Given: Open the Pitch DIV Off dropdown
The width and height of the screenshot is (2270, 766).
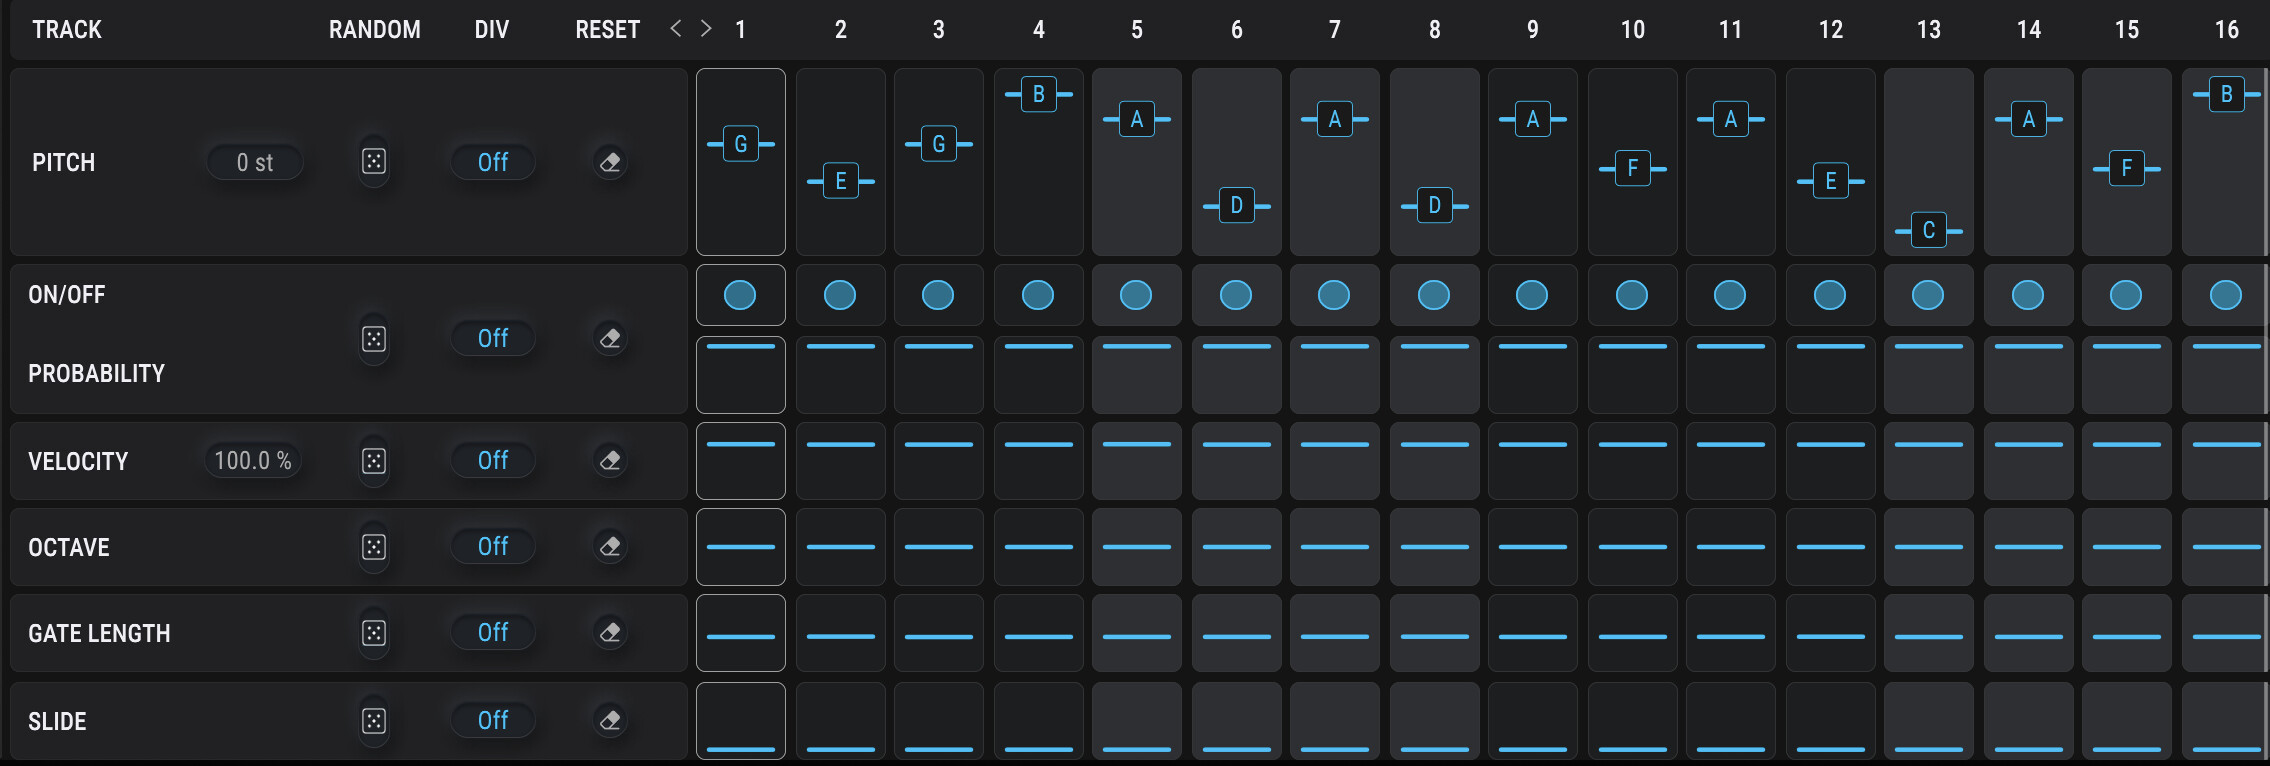Looking at the screenshot, I should tap(493, 162).
